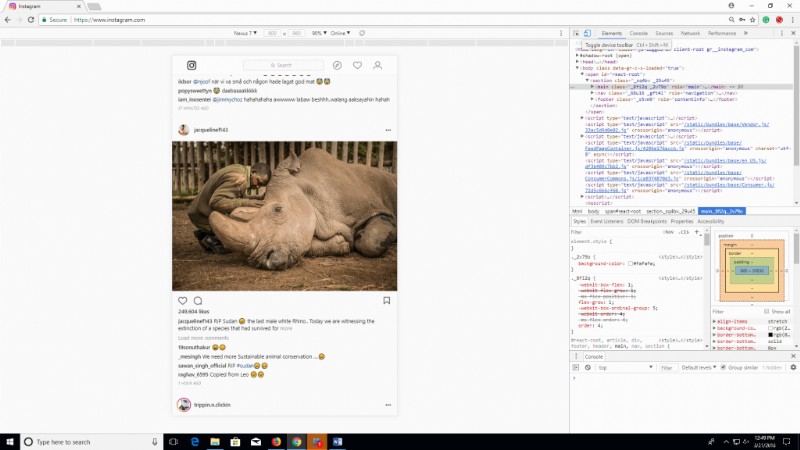Click the Instagram Search field
Viewport: 800px width, 450px height.
pyautogui.click(x=283, y=65)
